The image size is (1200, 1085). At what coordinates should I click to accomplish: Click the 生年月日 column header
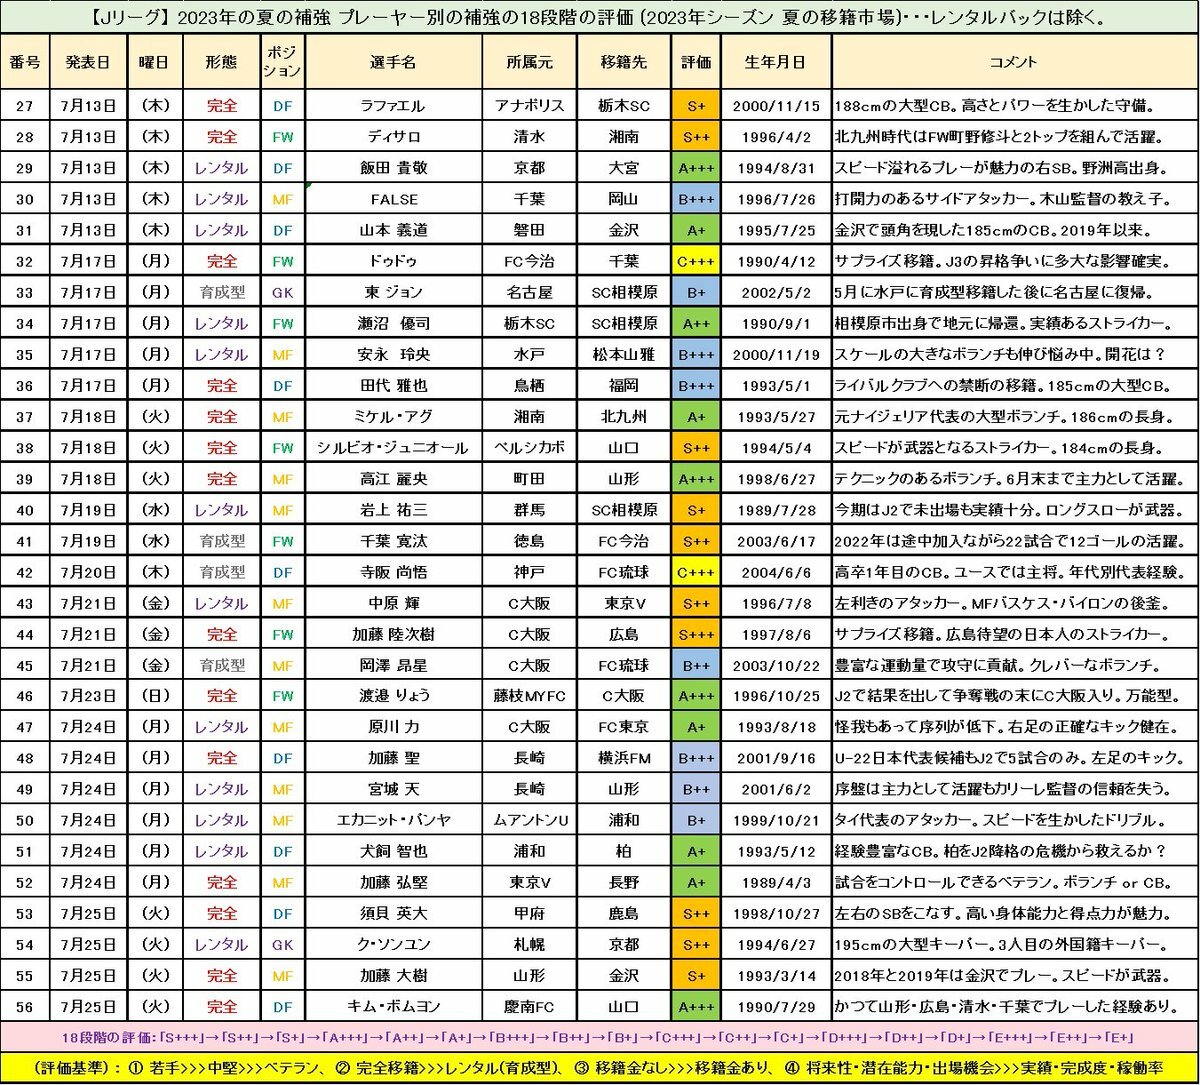coord(776,63)
